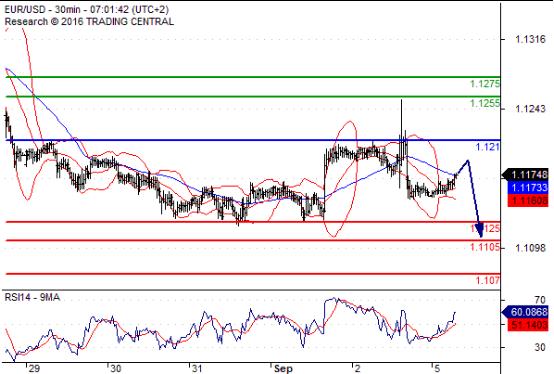The height and width of the screenshot is (374, 554).
Task: Click the RSI14 - 9MA indicator title
Action: click(x=32, y=297)
